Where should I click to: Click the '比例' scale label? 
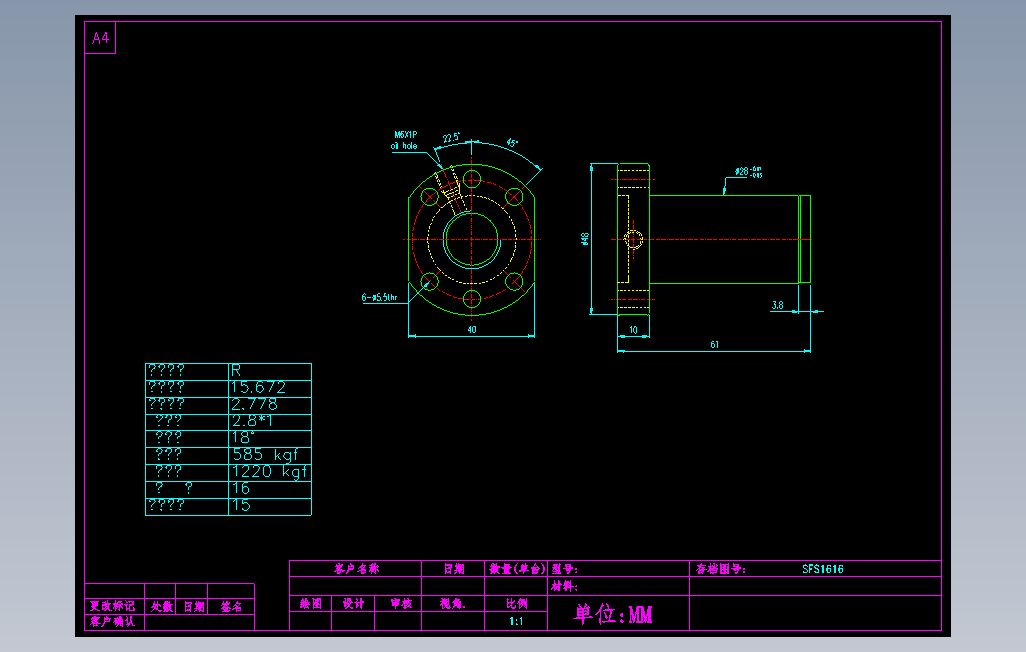(516, 604)
